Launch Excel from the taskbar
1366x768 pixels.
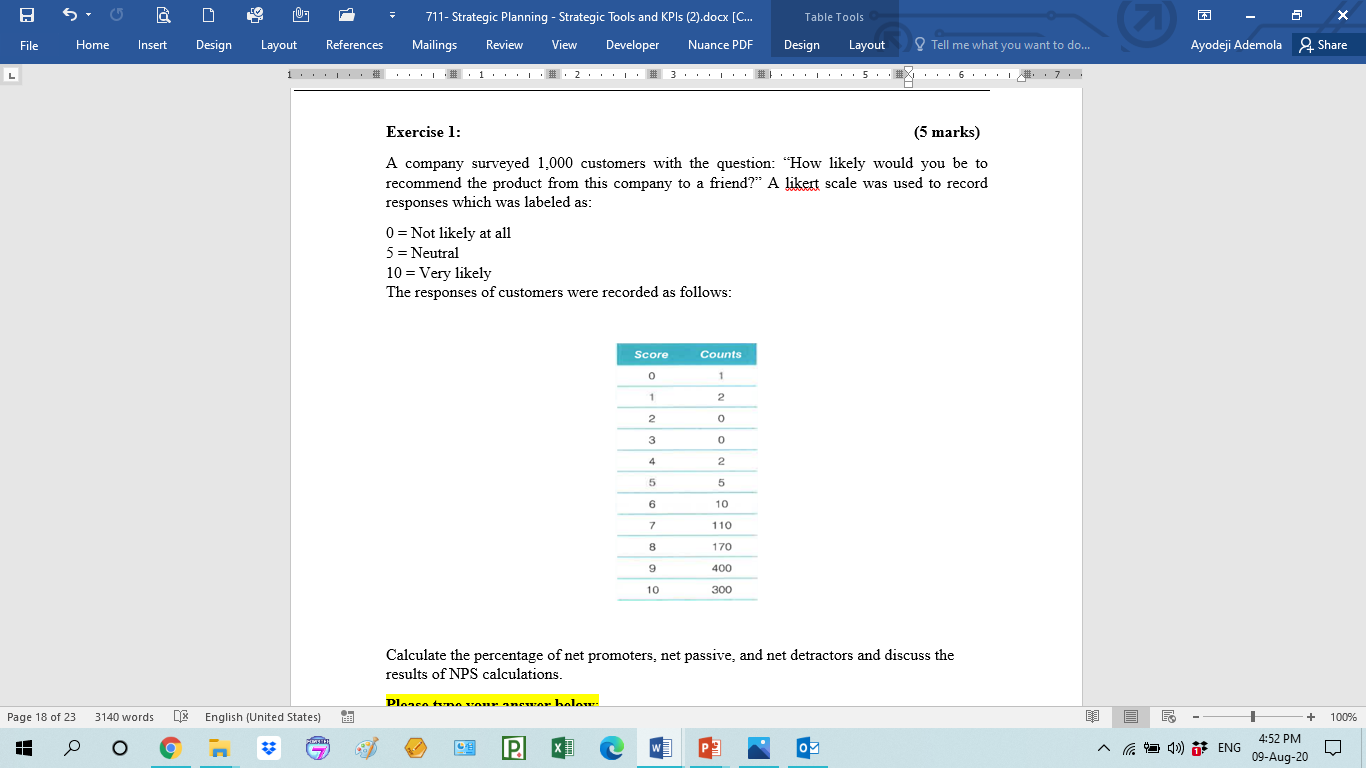tap(562, 747)
